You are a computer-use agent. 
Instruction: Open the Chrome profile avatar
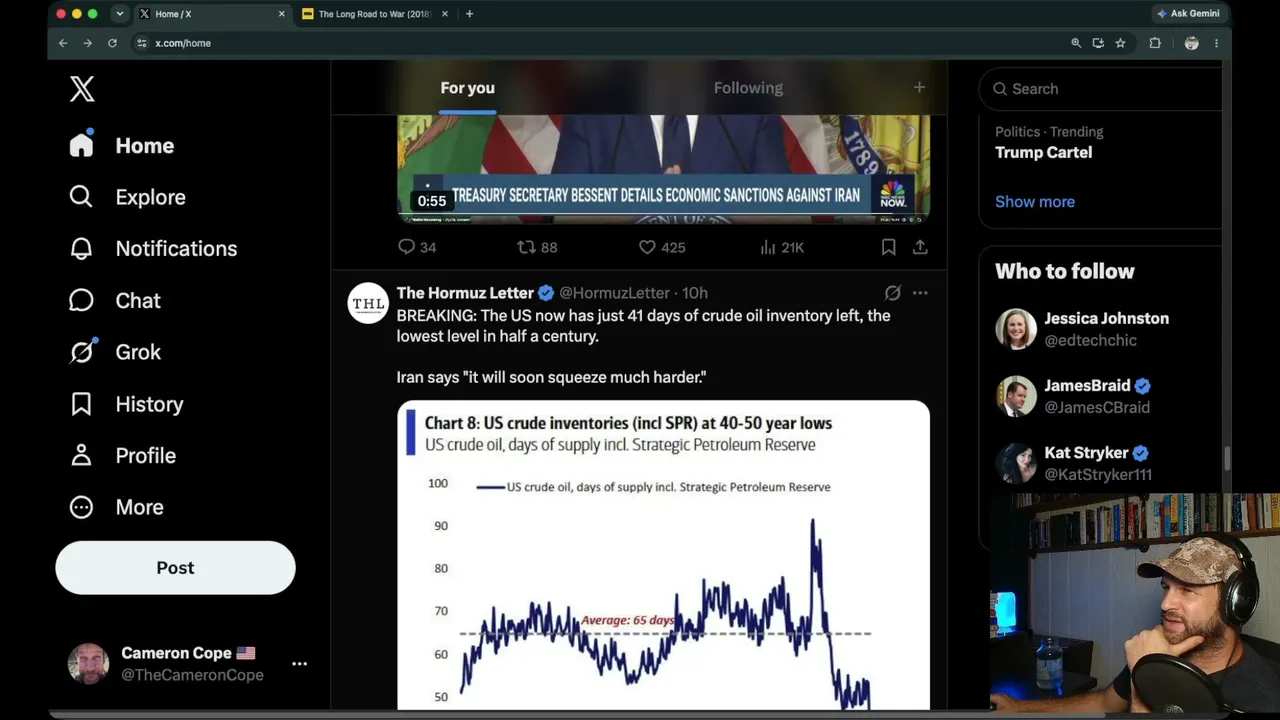click(1191, 43)
